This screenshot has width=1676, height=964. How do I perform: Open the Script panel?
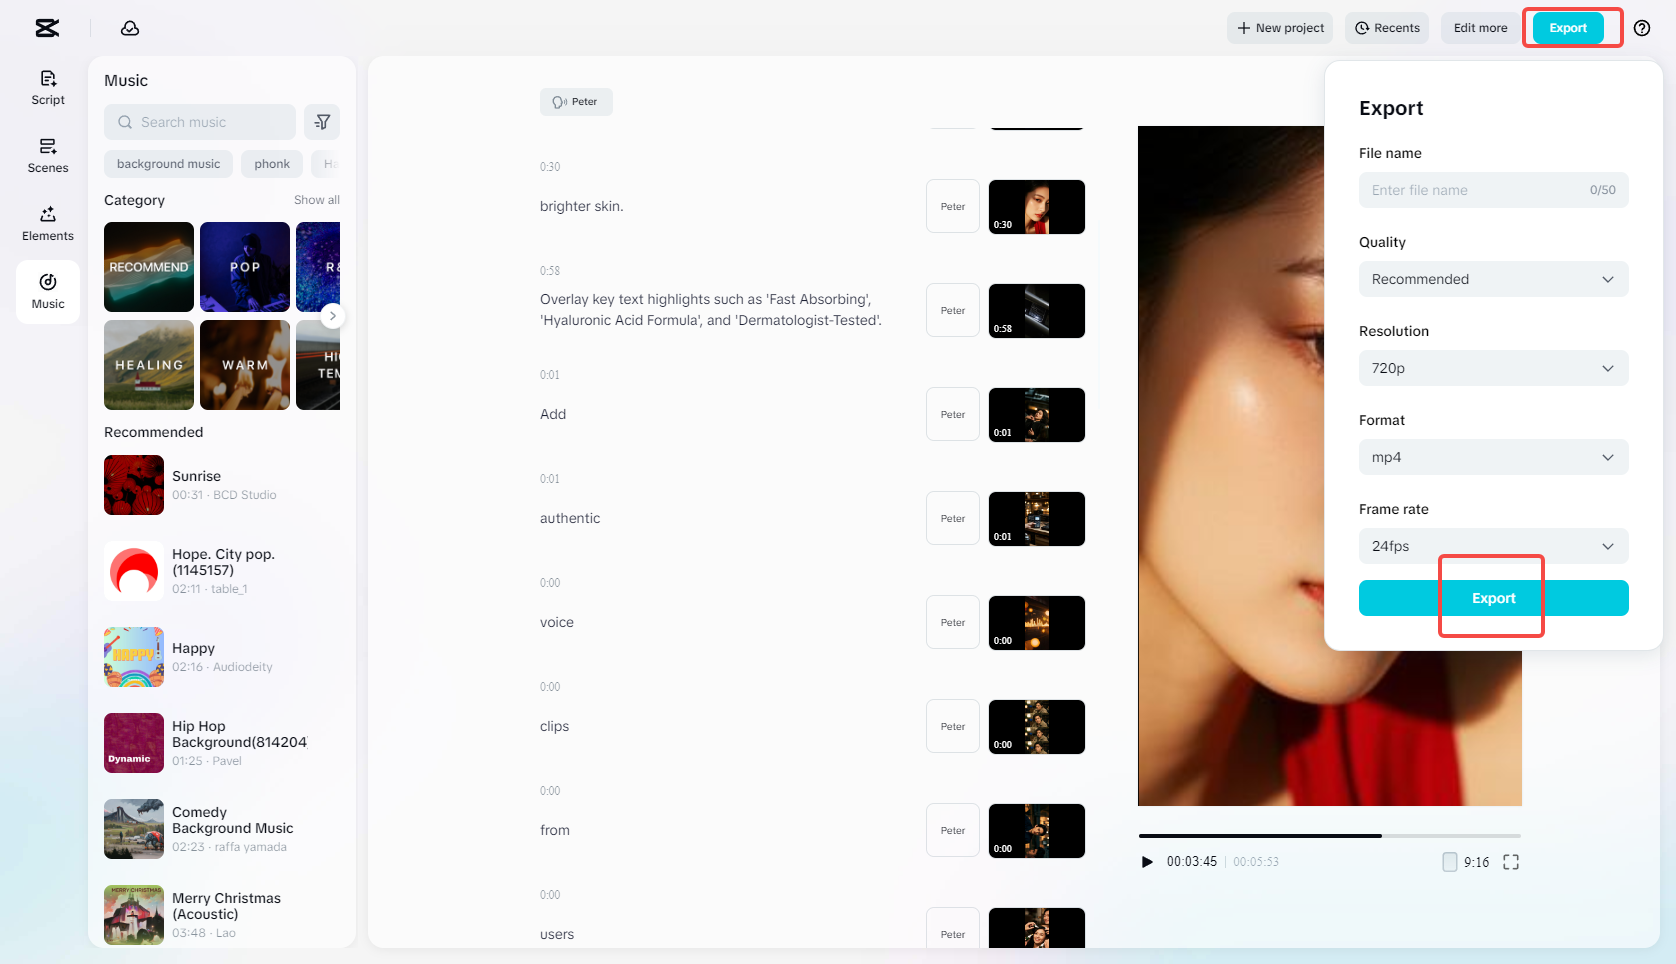[47, 88]
